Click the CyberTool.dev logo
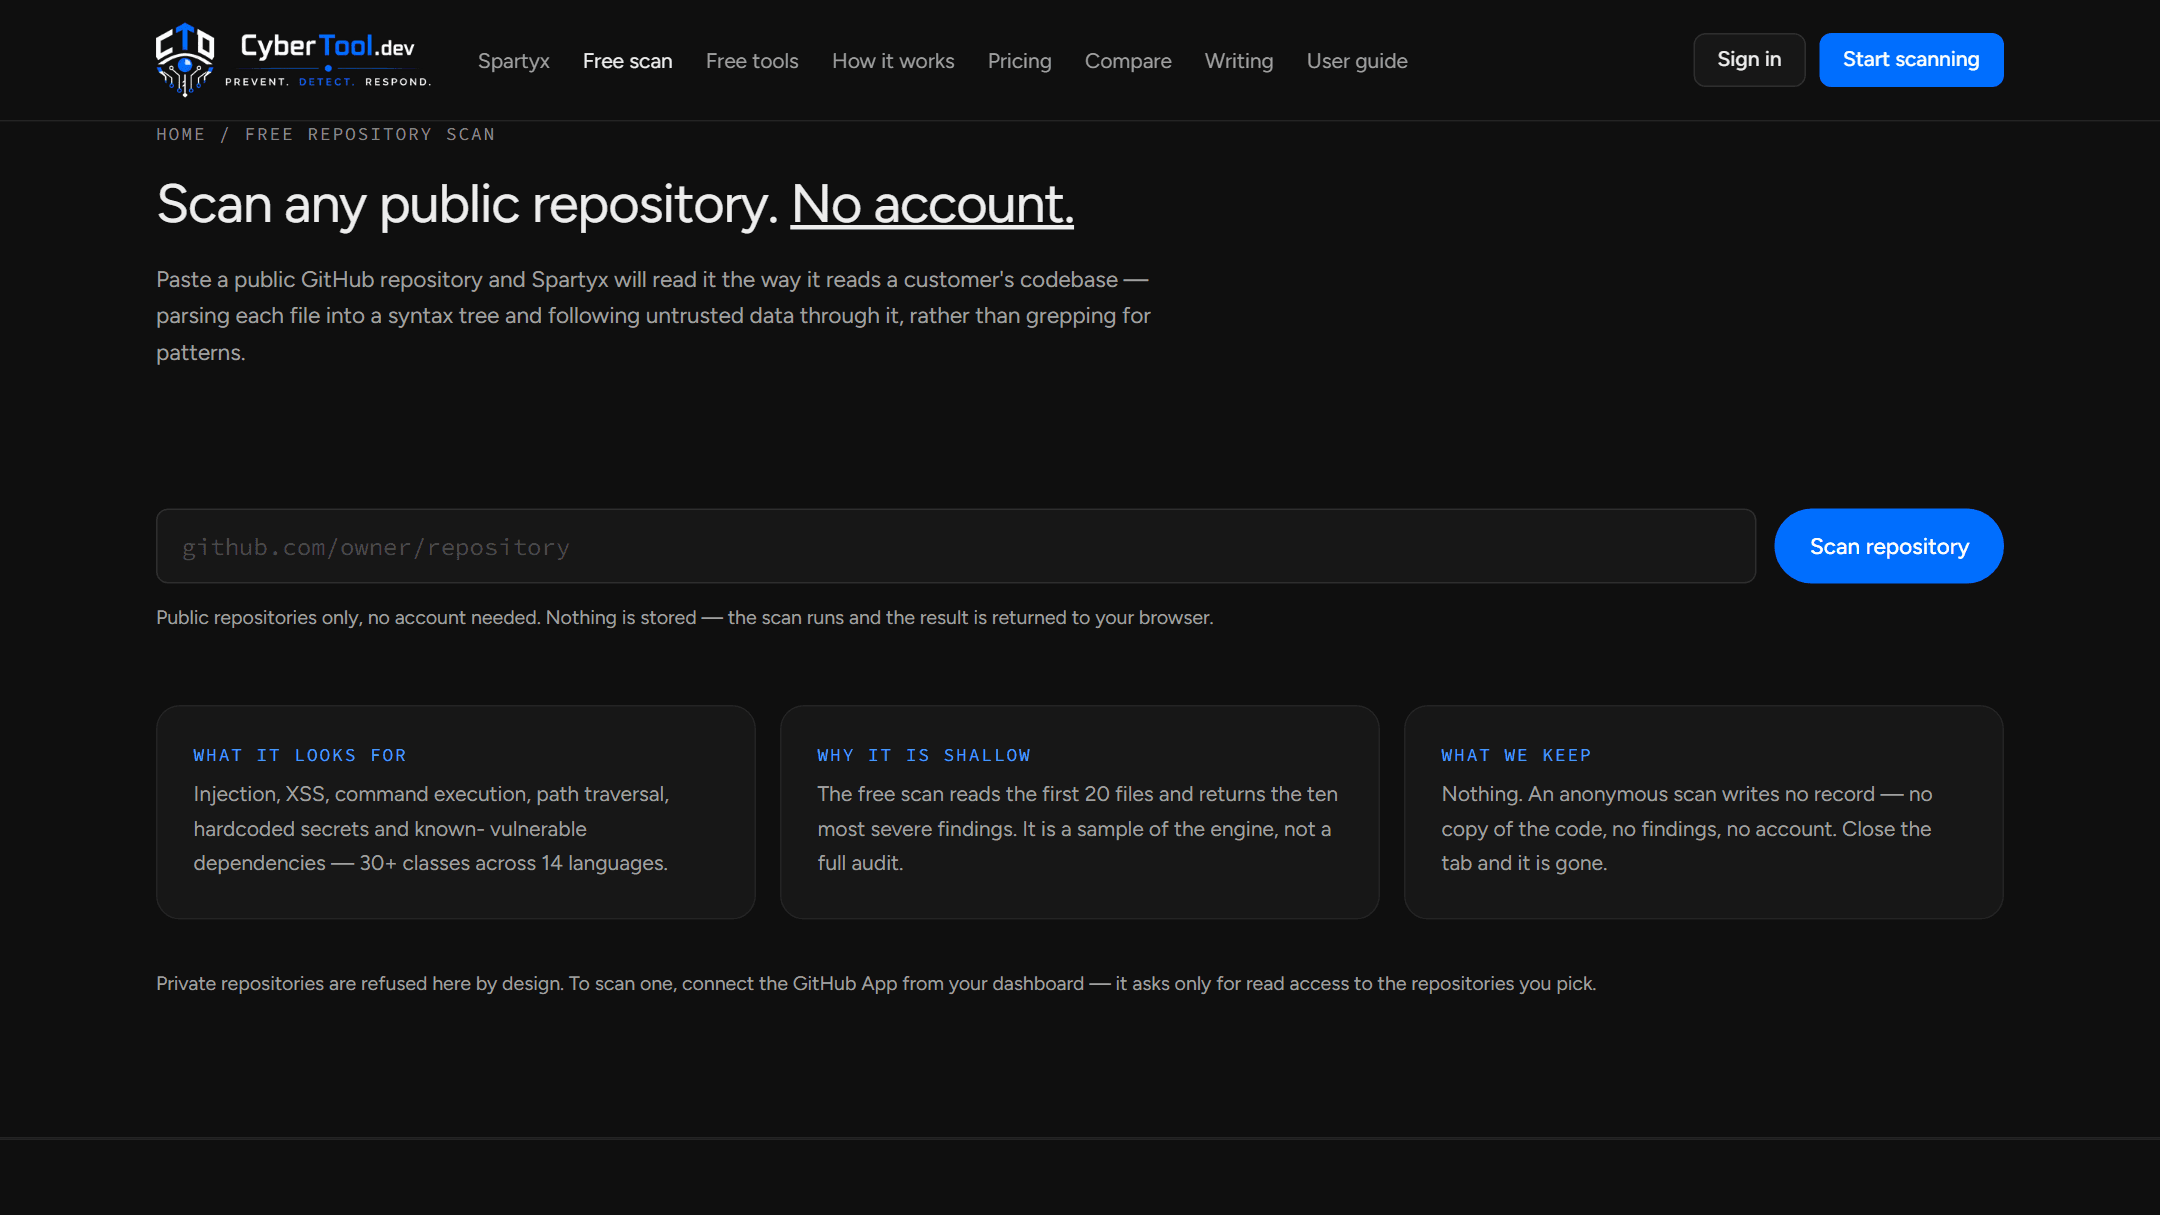This screenshot has height=1215, width=2160. (293, 60)
